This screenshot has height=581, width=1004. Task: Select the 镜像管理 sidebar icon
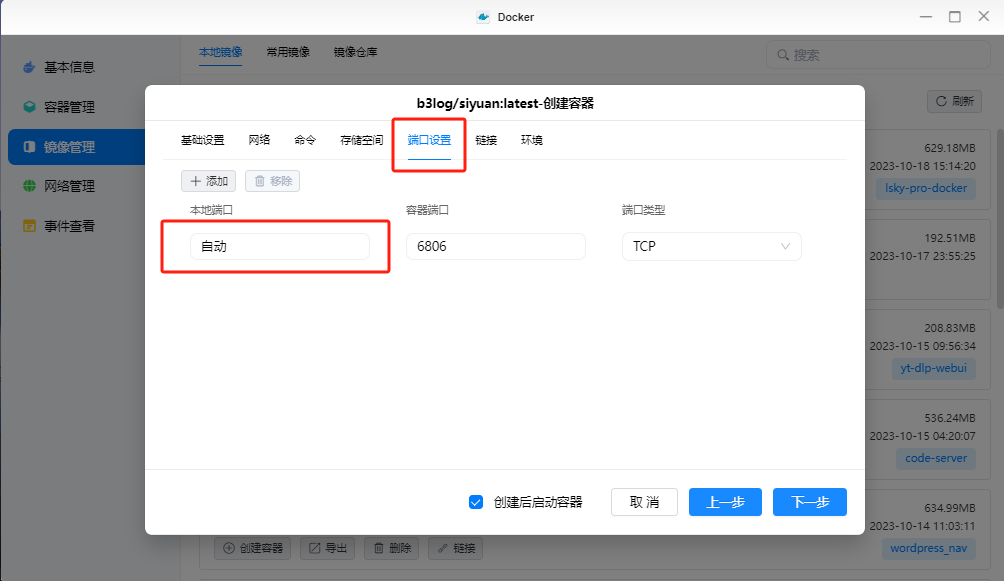click(x=29, y=147)
